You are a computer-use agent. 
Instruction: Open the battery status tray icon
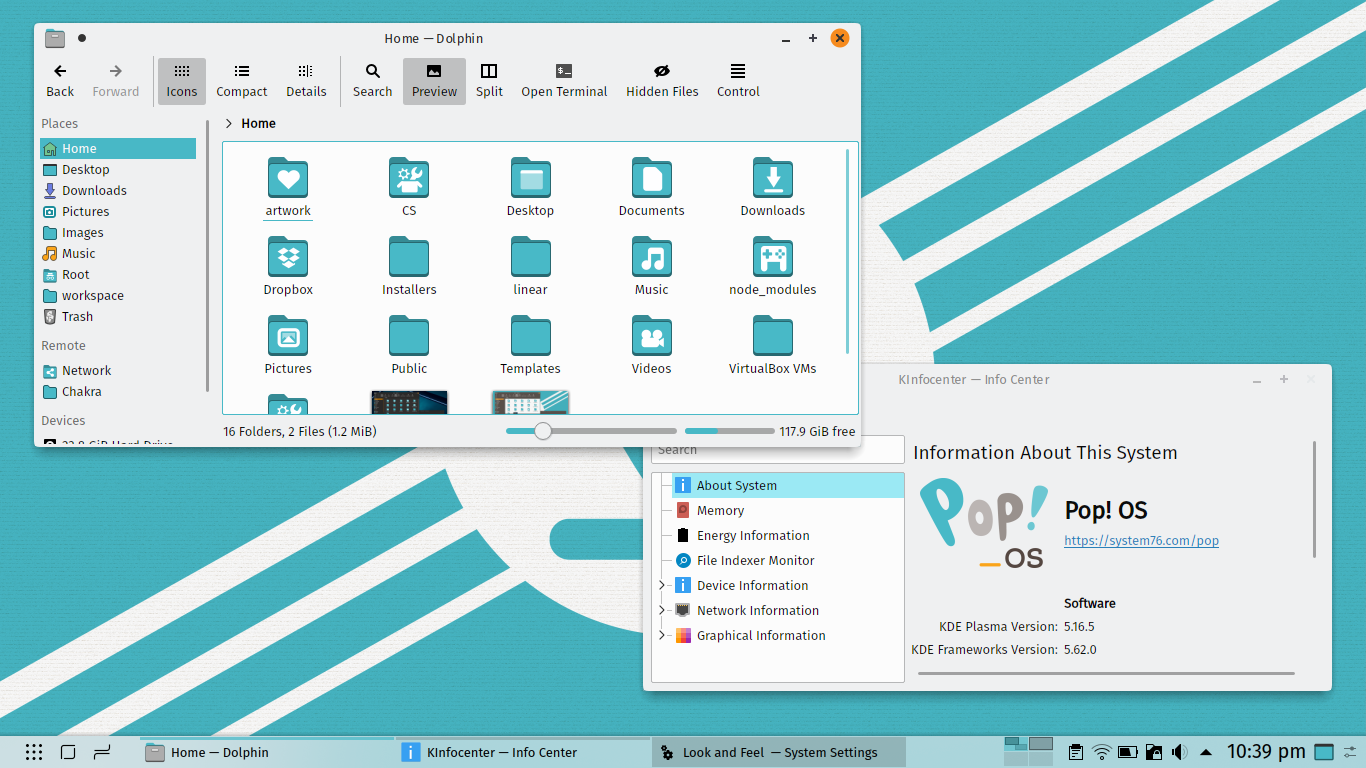[x=1128, y=752]
